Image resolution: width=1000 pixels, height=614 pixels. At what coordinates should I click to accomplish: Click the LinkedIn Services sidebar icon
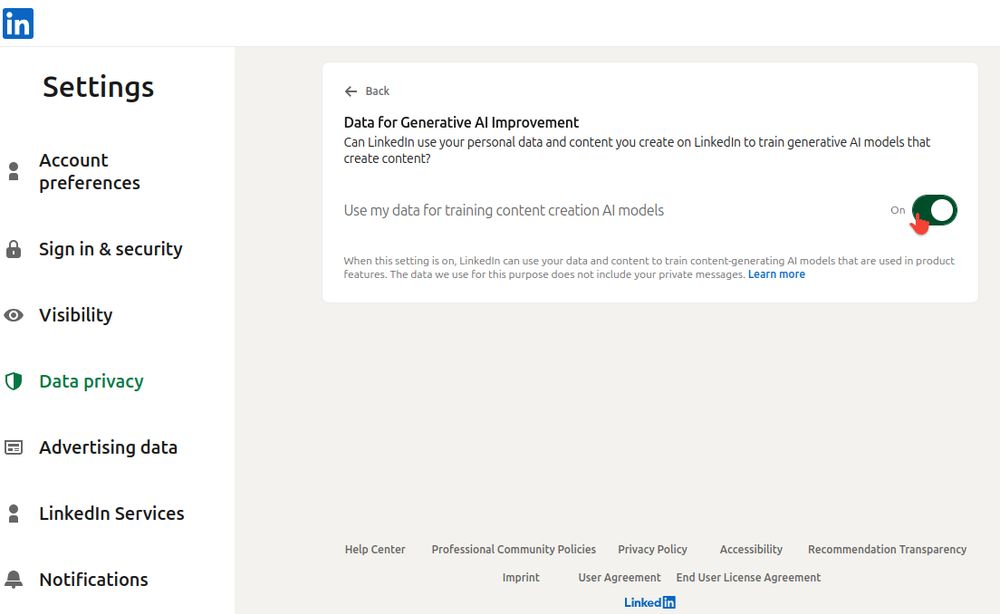pyautogui.click(x=15, y=513)
